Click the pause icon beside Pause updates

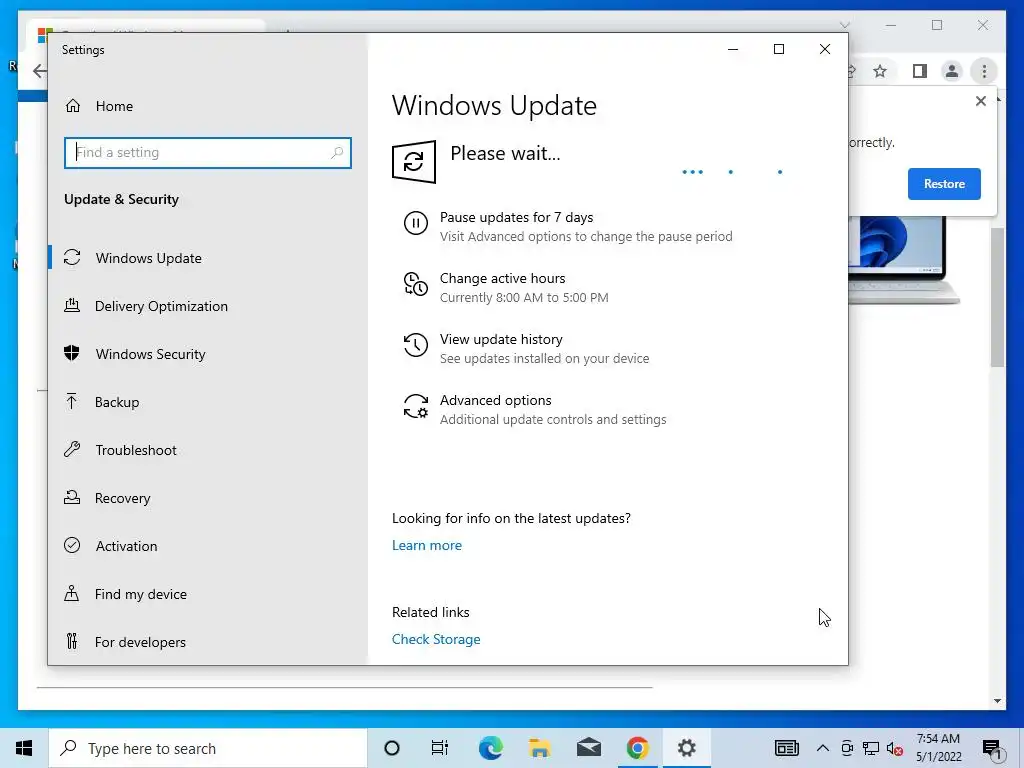[415, 223]
